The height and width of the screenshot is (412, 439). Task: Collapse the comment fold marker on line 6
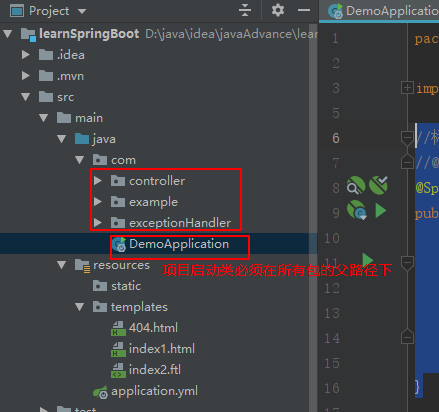407,138
